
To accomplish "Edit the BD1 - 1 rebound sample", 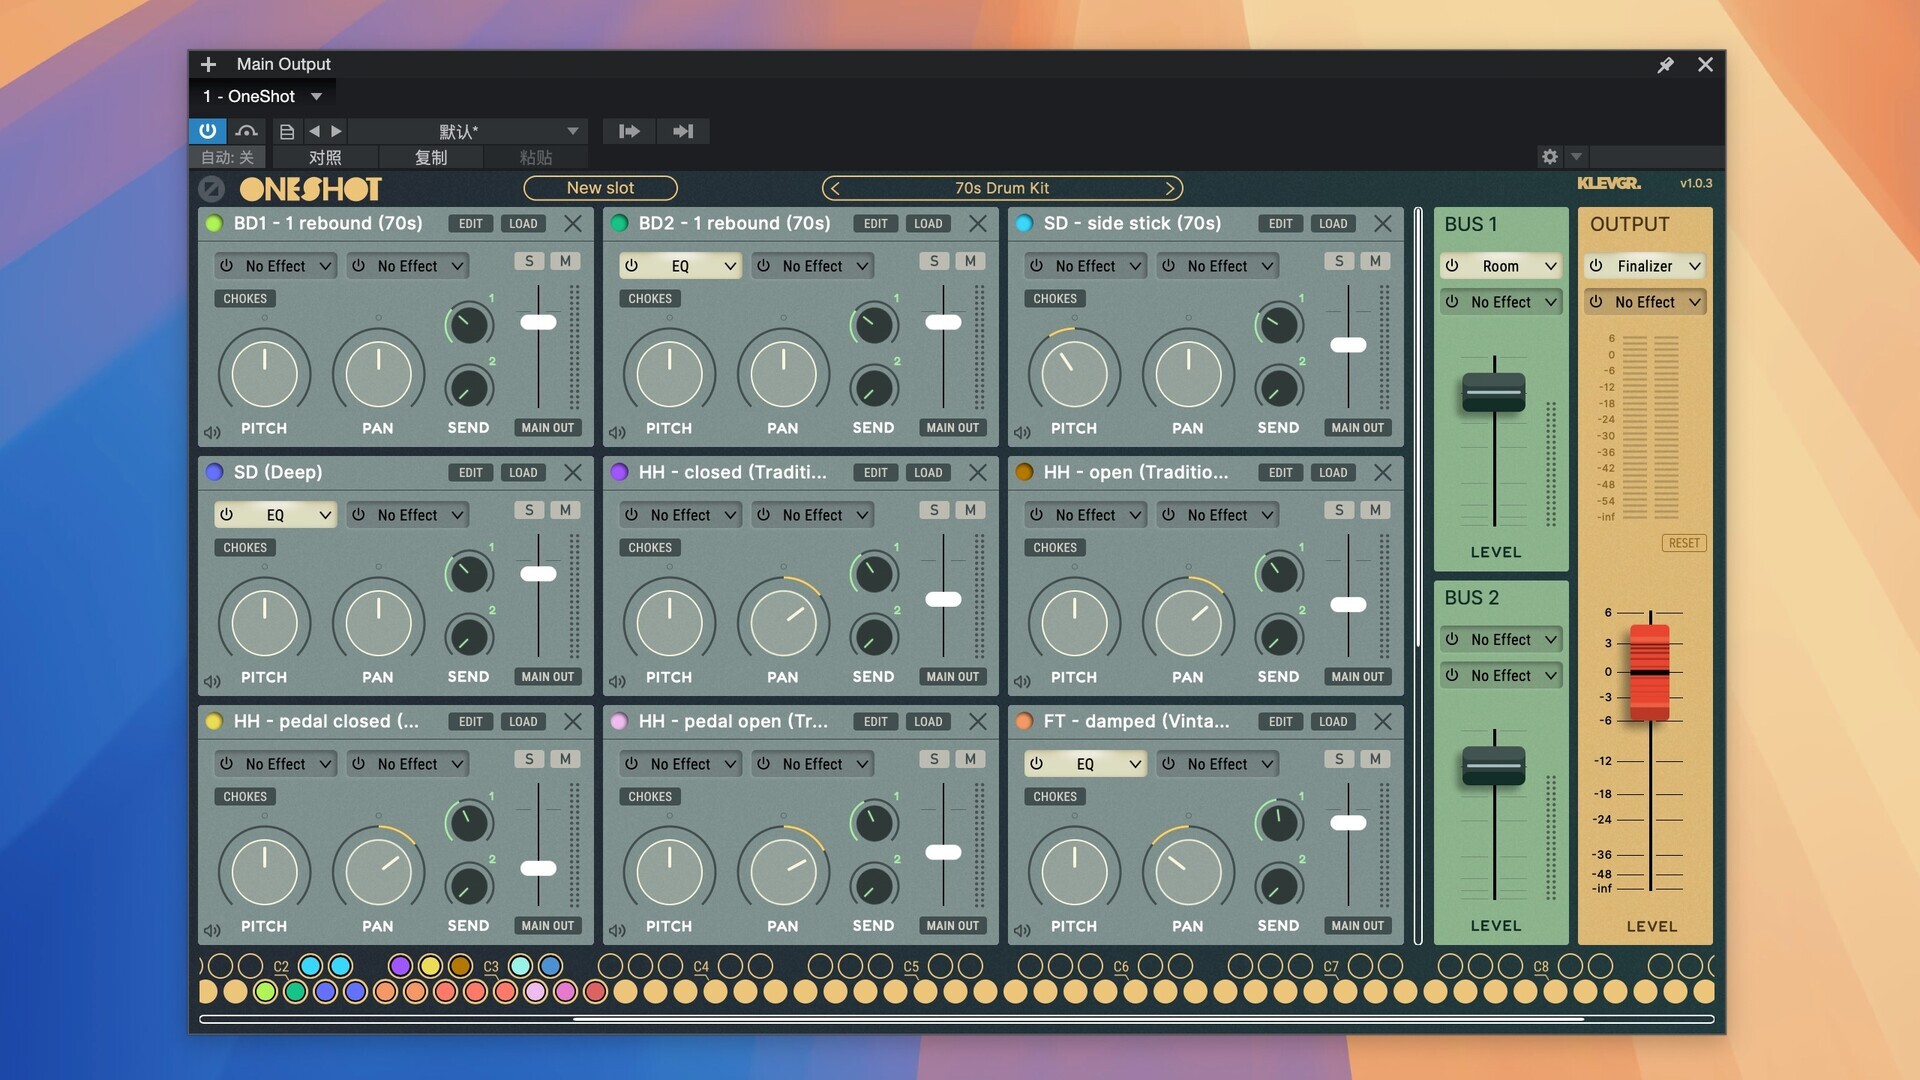I will pos(471,224).
